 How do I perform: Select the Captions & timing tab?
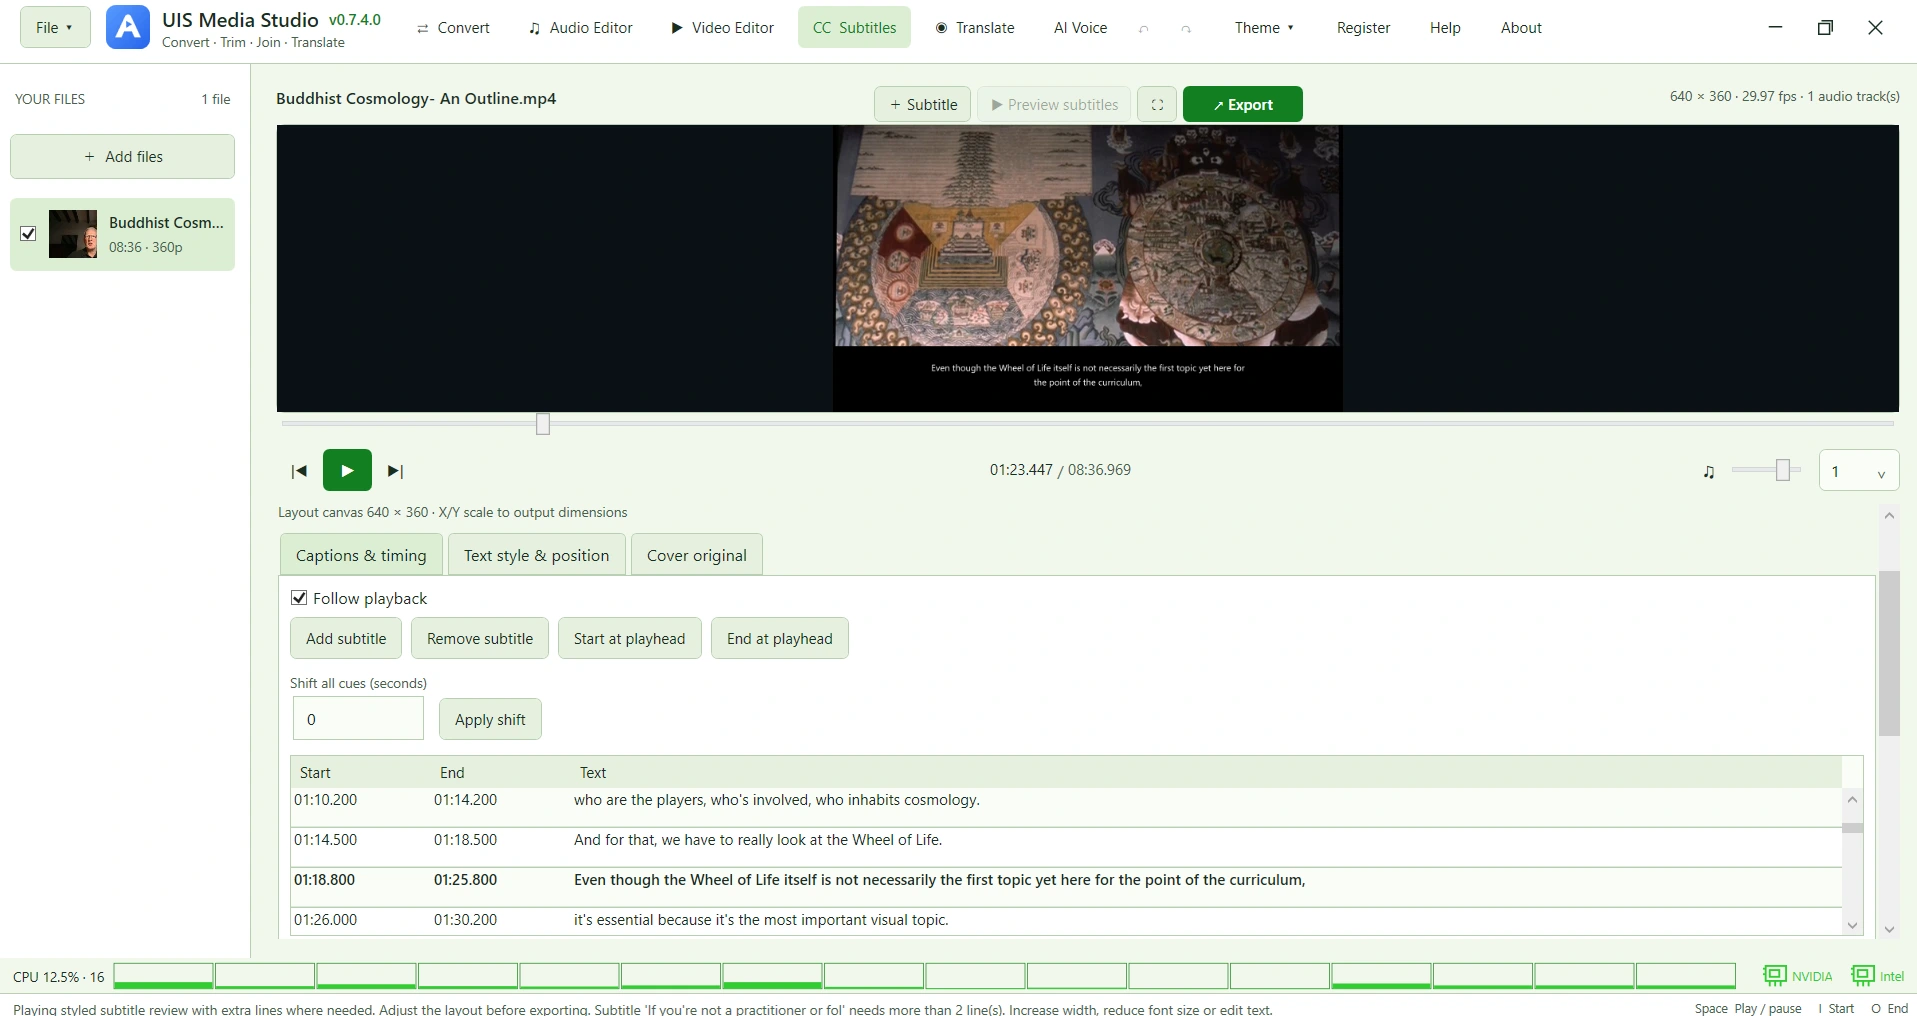361,555
